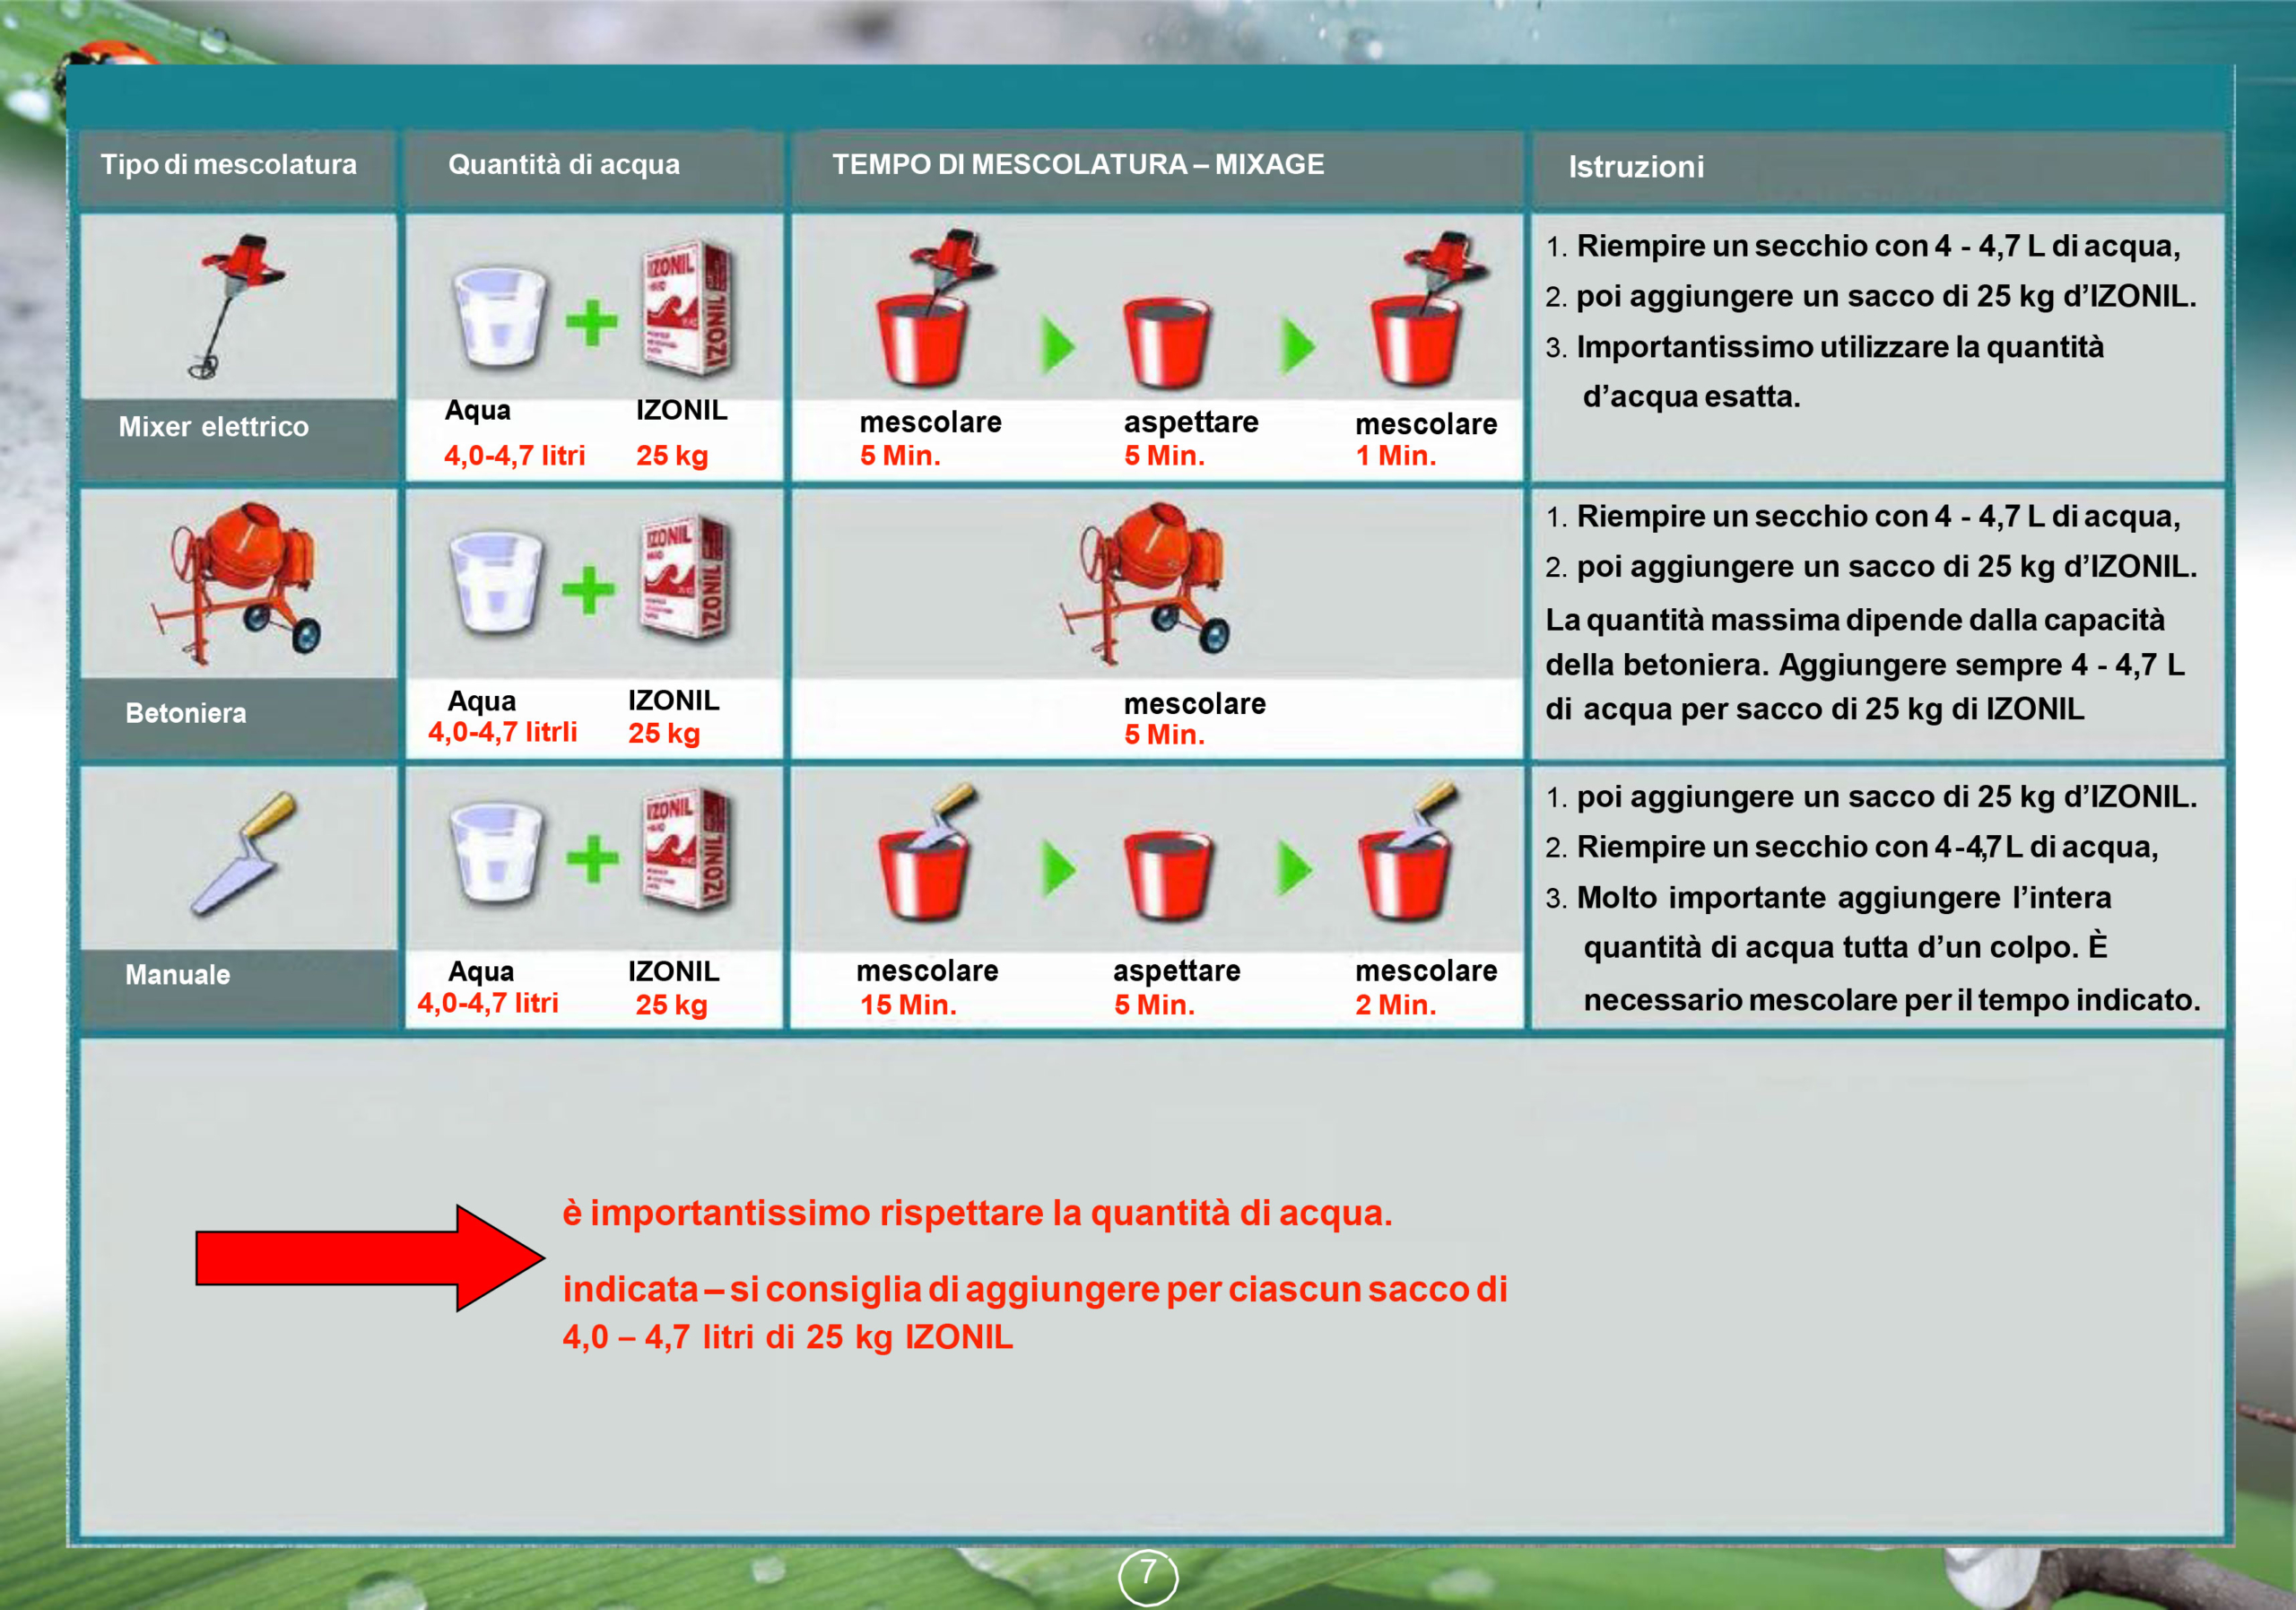Click red note 'è importantissimo rispettare la quantità di acqua.'
Viewport: 2296px width, 1610px height.
(x=977, y=1213)
